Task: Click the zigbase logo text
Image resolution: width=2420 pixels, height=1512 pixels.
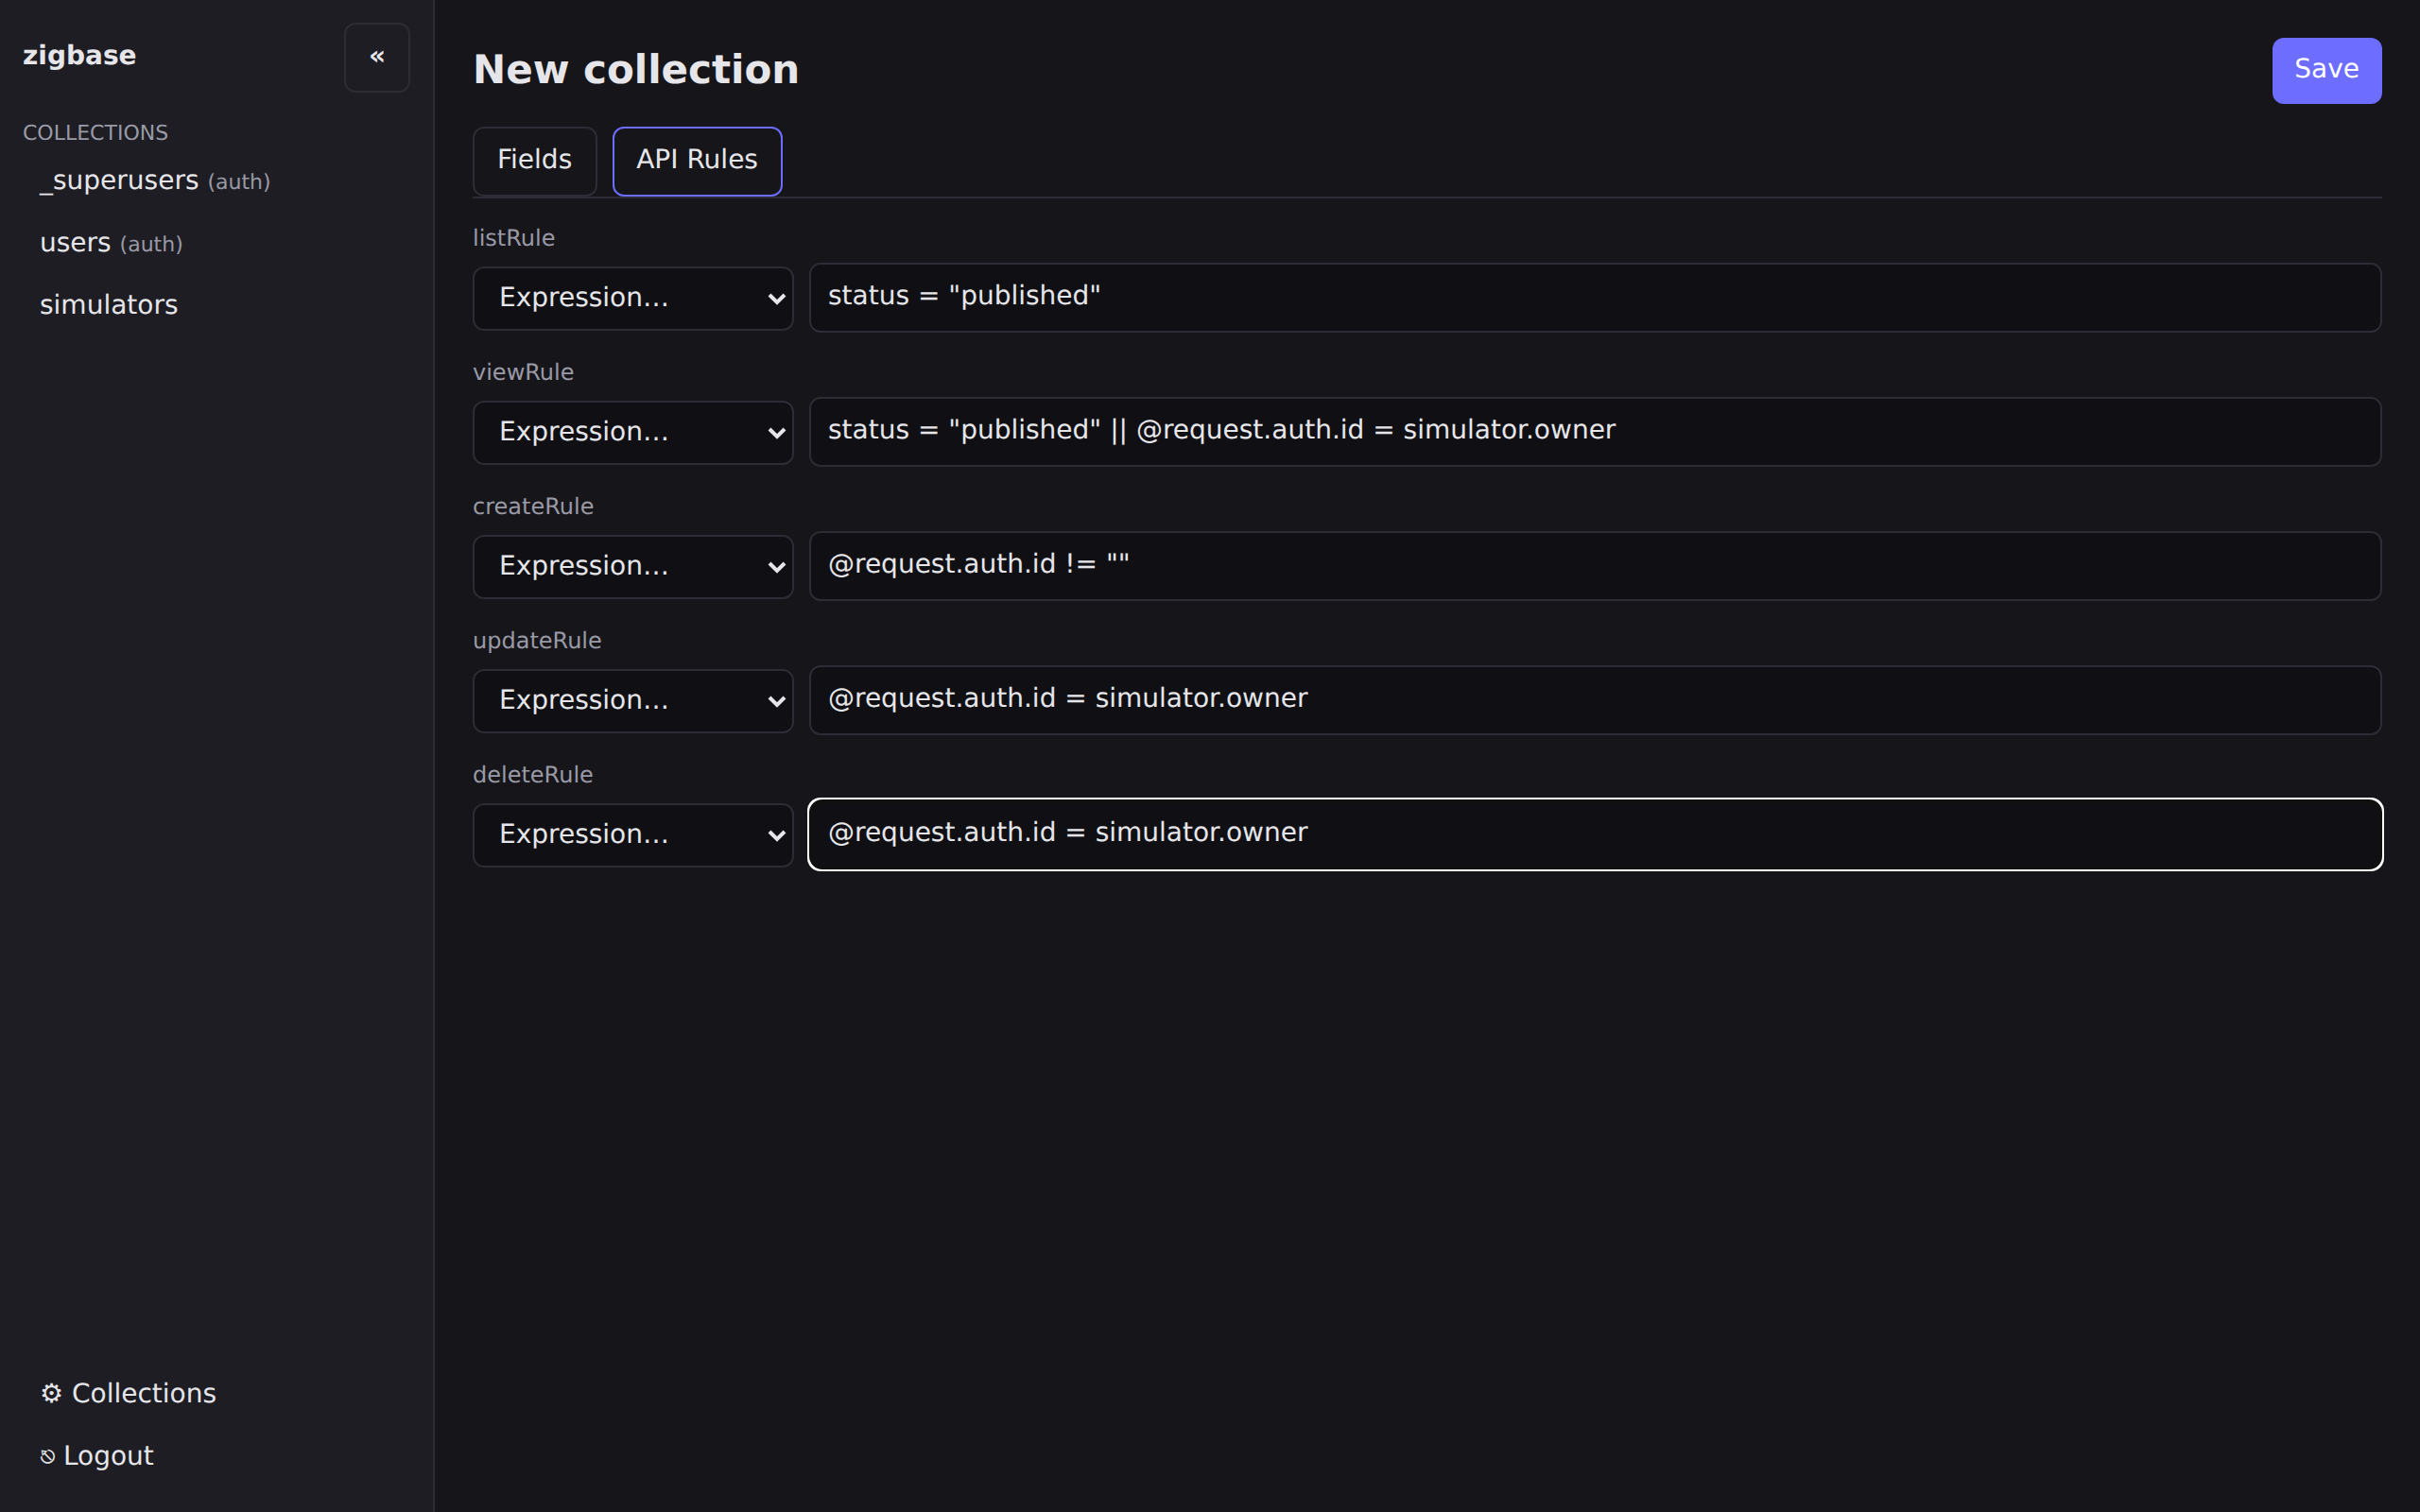Action: point(80,55)
